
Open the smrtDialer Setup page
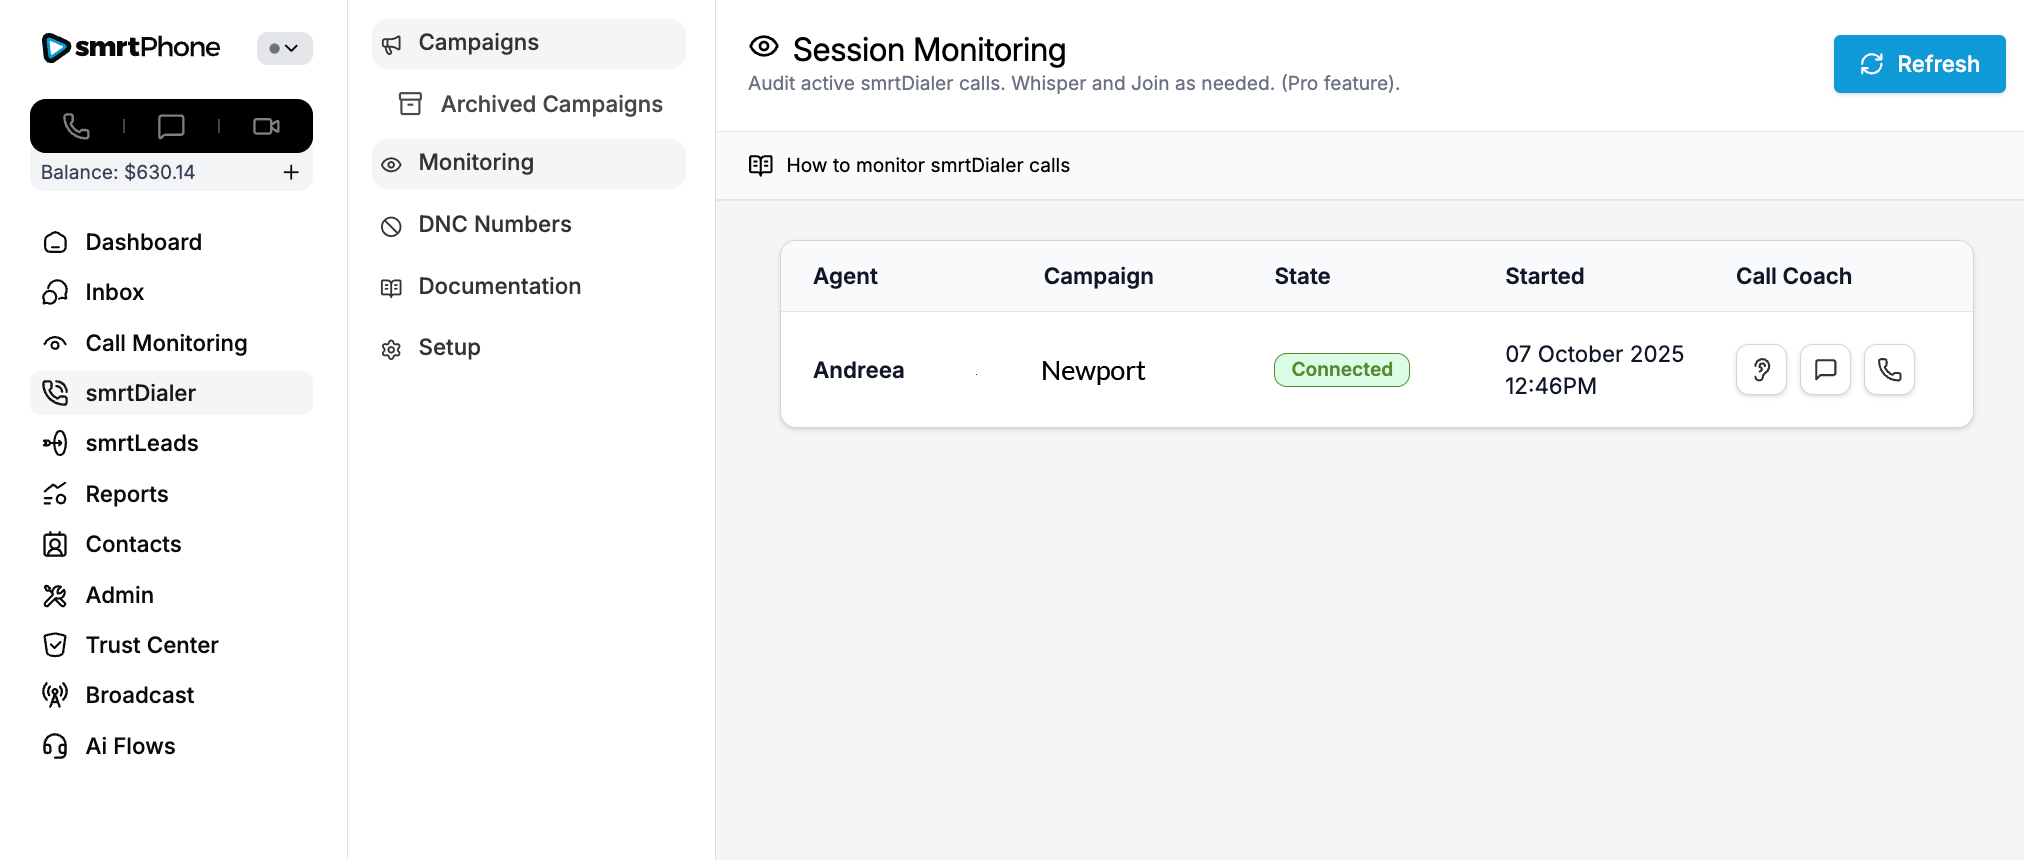[449, 348]
